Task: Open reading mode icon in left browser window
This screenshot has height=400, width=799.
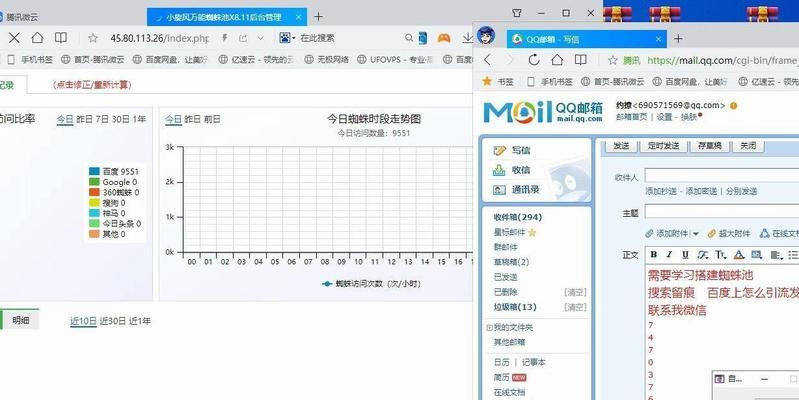Action: click(61, 38)
